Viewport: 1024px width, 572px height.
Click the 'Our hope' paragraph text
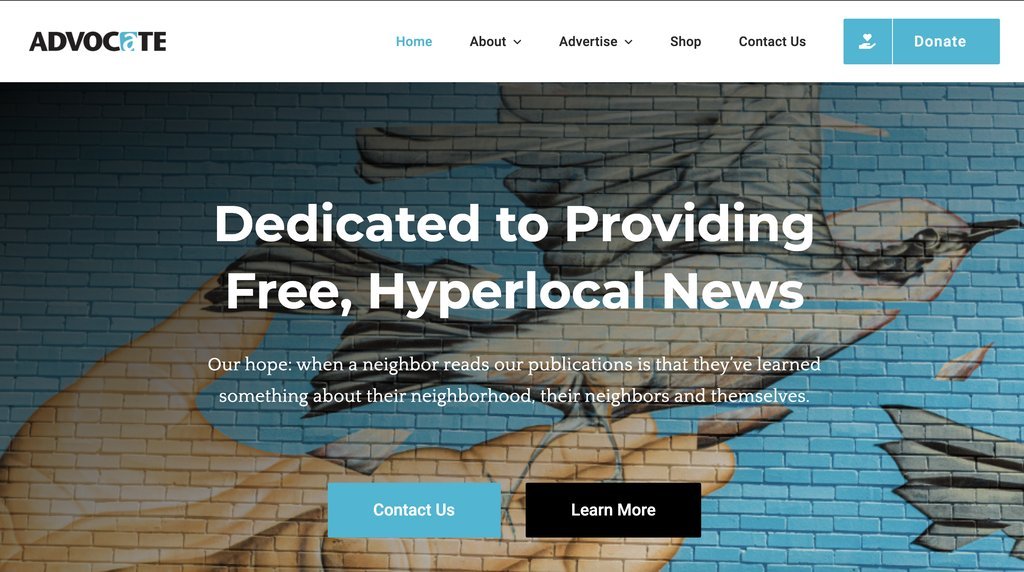tap(514, 380)
